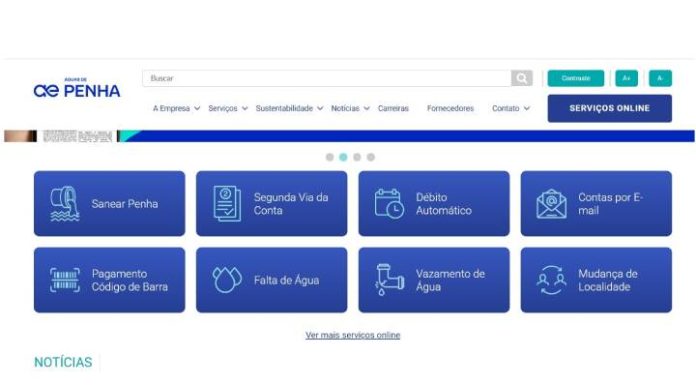The height and width of the screenshot is (385, 696).
Task: Expand the Contato dropdown menu
Action: (510, 108)
